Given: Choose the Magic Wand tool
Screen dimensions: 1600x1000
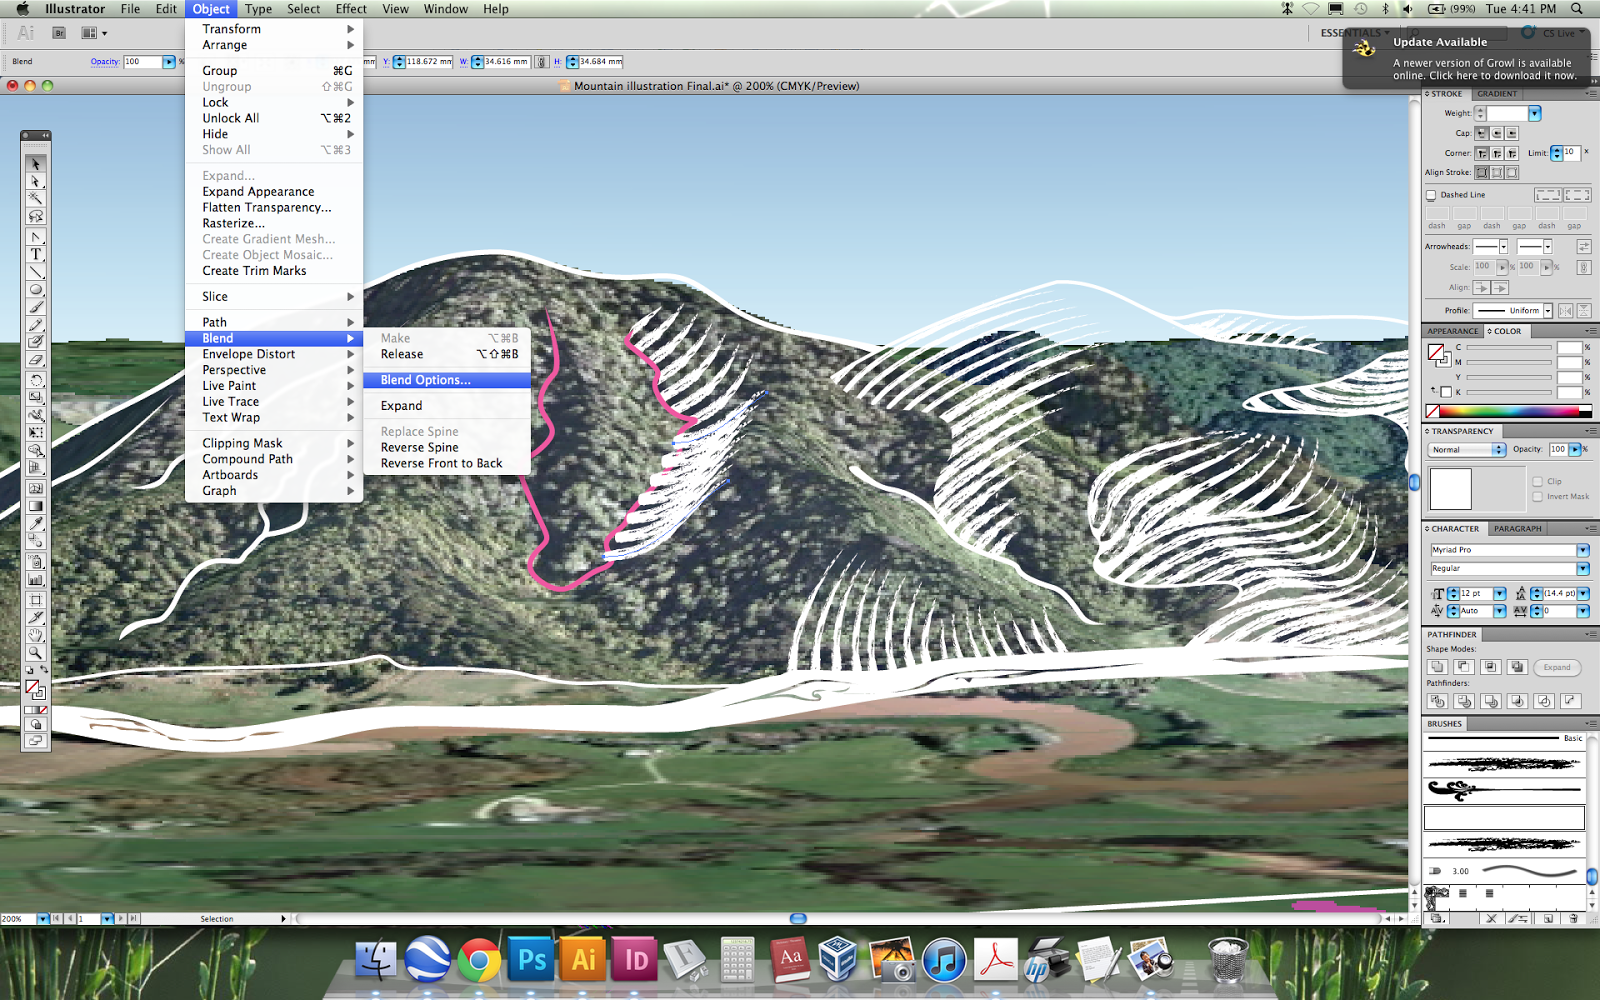Looking at the screenshot, I should [x=36, y=199].
